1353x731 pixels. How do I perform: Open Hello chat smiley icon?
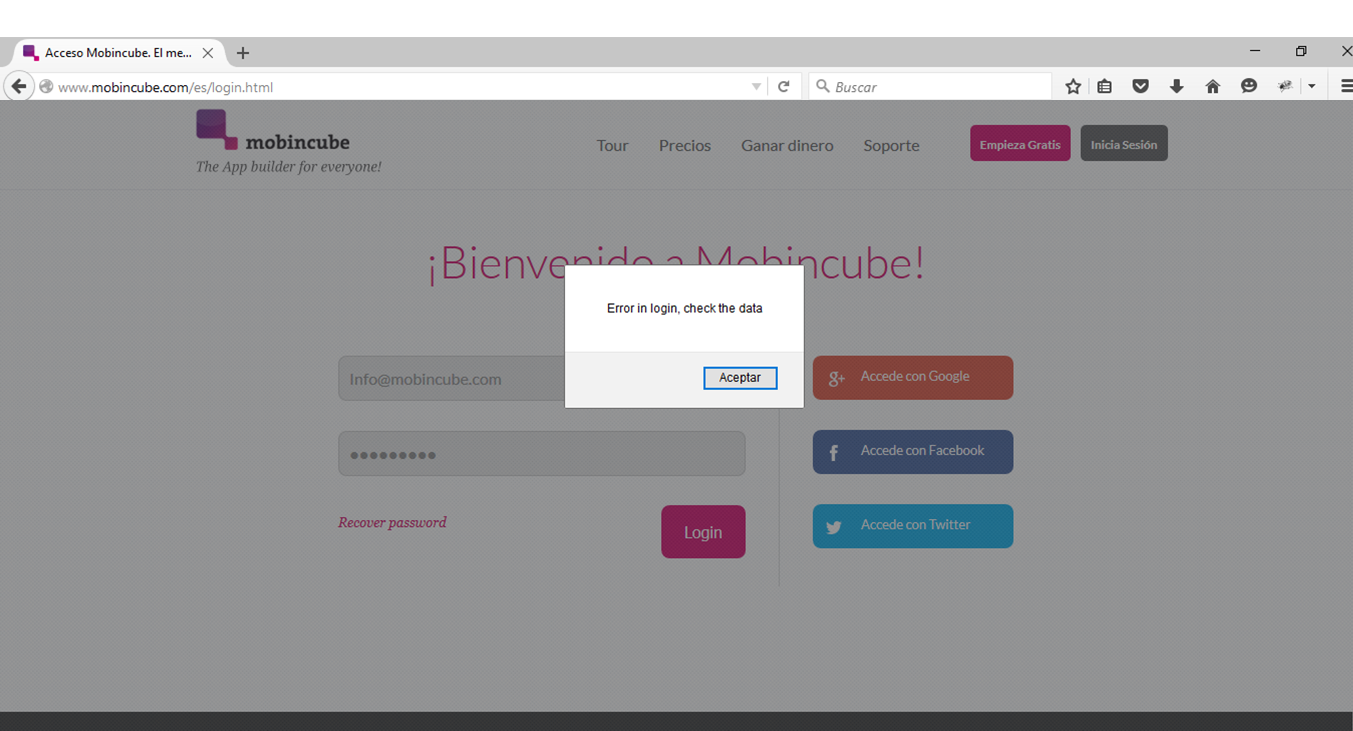coord(1249,87)
